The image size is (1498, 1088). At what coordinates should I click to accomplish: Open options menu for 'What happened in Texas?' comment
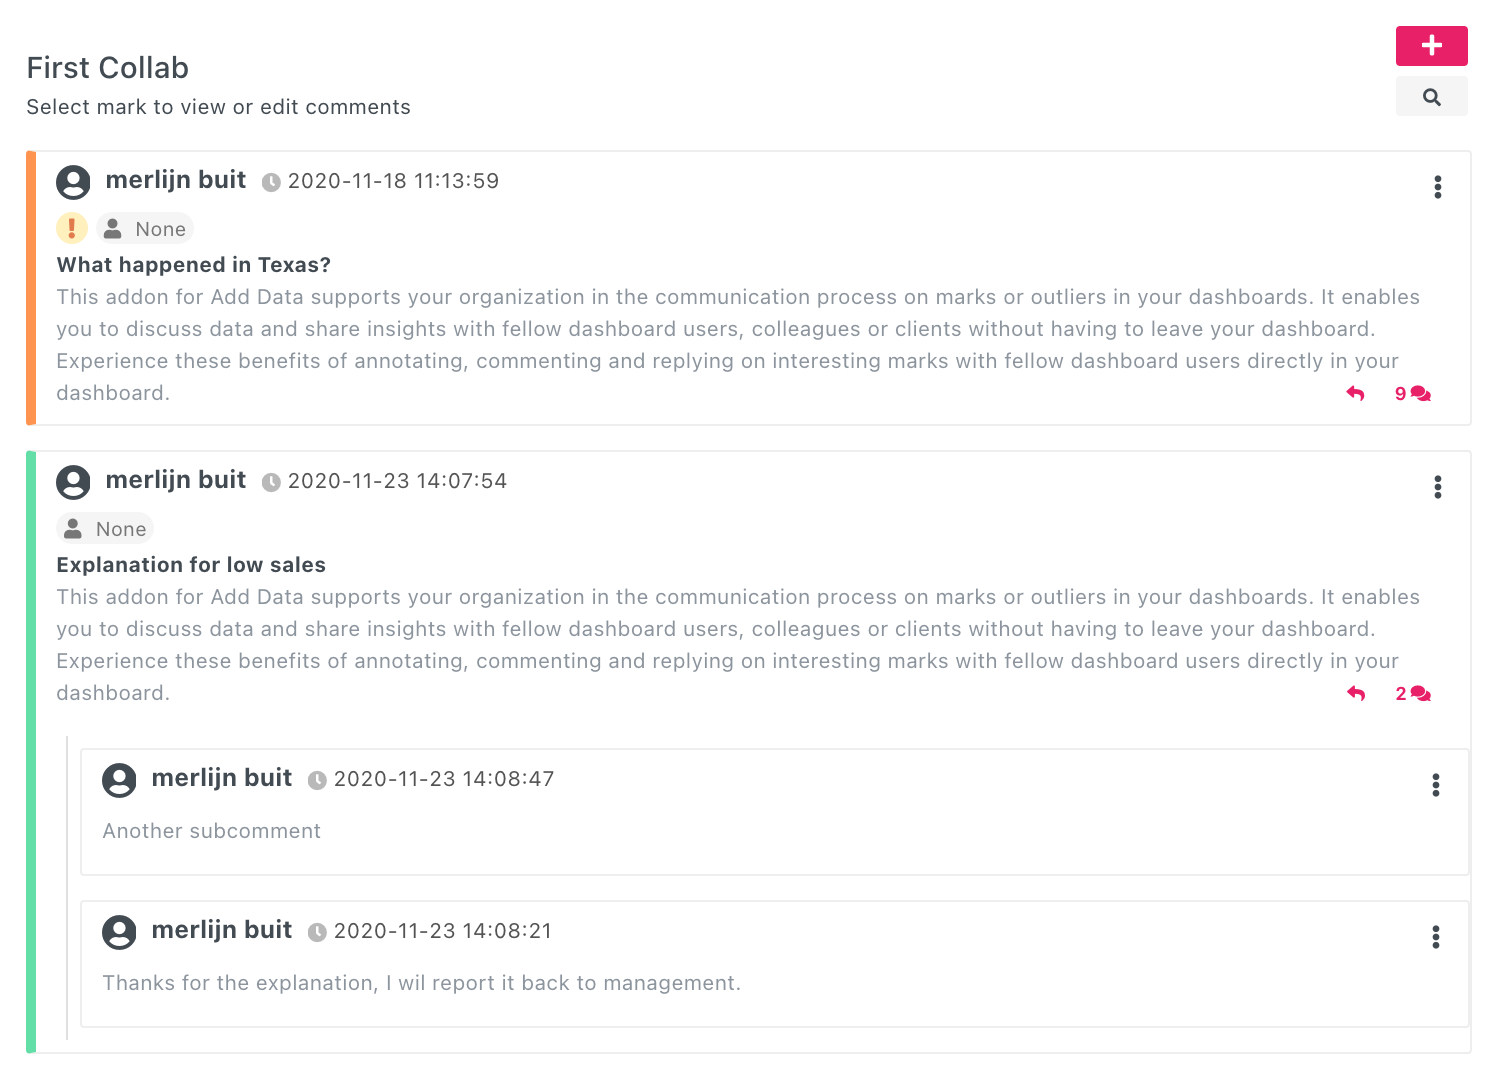click(x=1437, y=187)
